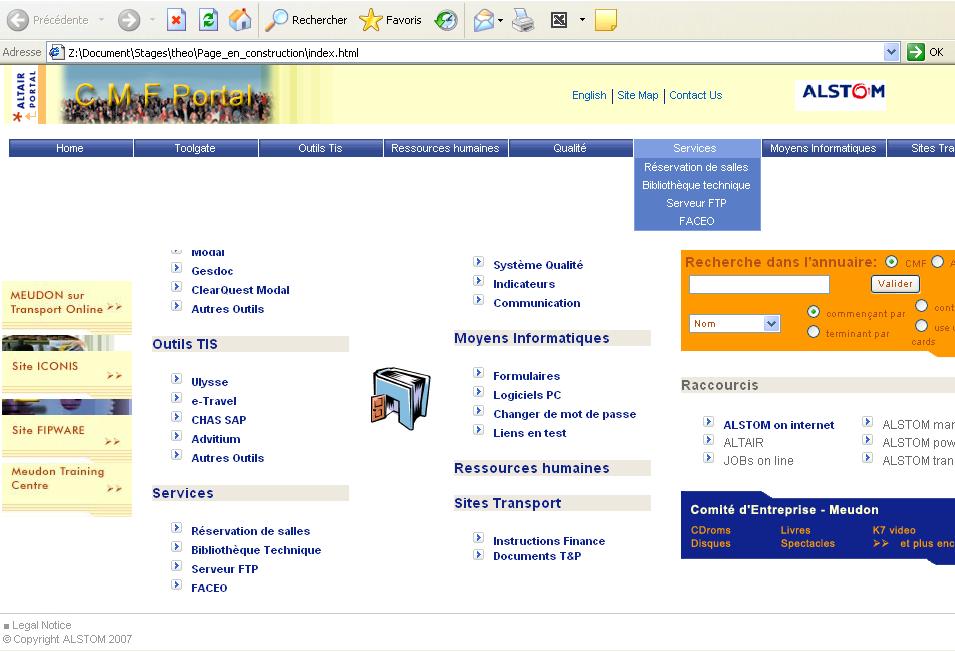Image resolution: width=955 pixels, height=652 pixels.
Task: Click the browser Back (Précédente) arrow icon
Action: coord(18,20)
